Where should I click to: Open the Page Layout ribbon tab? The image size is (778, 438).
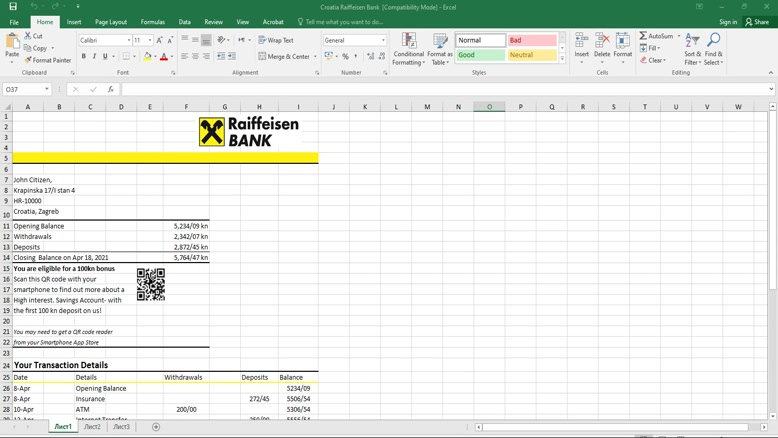(111, 22)
